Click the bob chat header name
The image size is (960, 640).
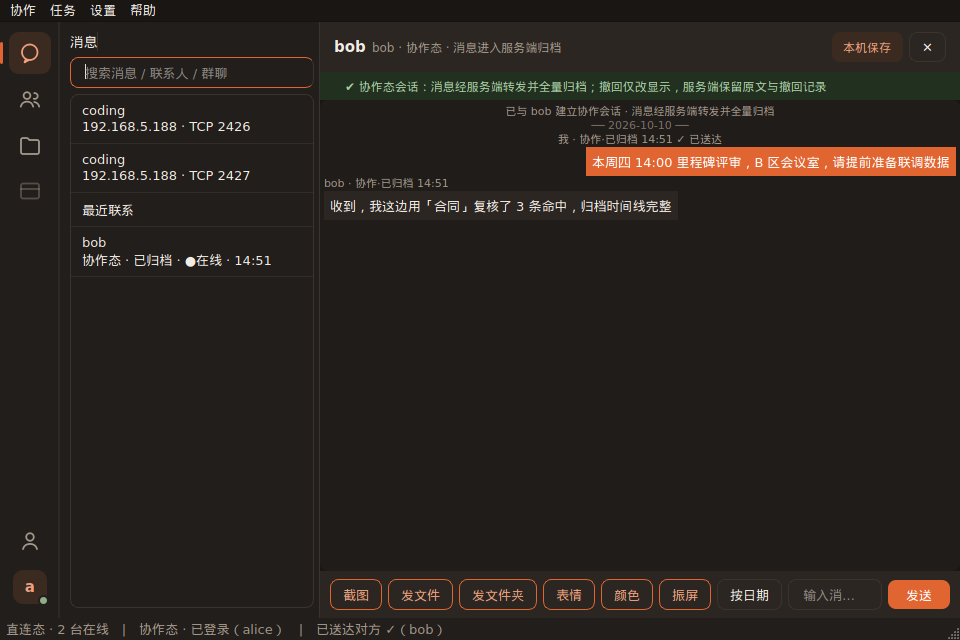pyautogui.click(x=350, y=47)
